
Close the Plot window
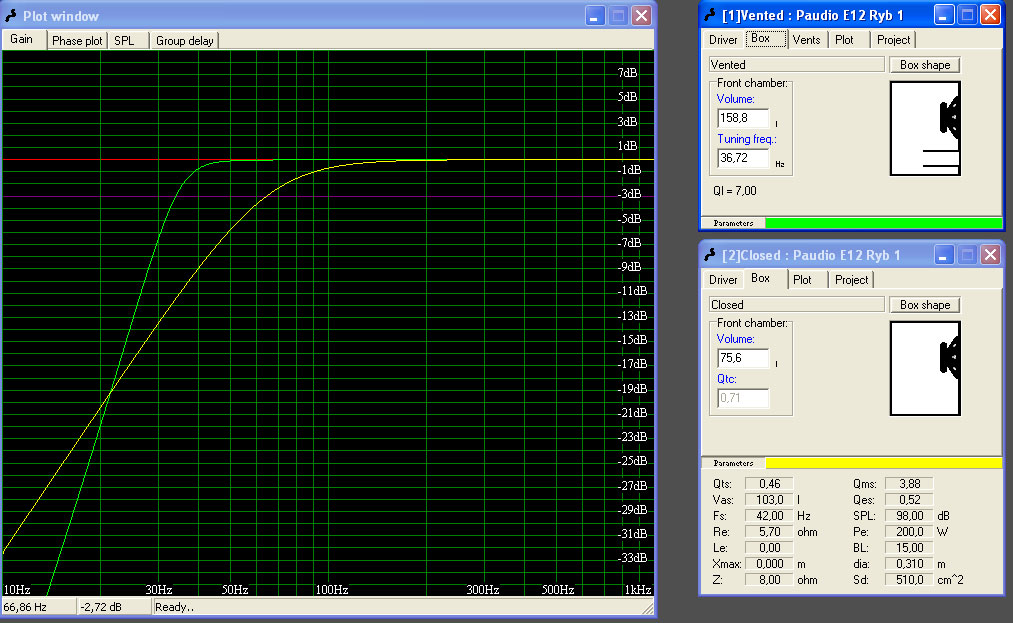(x=641, y=16)
